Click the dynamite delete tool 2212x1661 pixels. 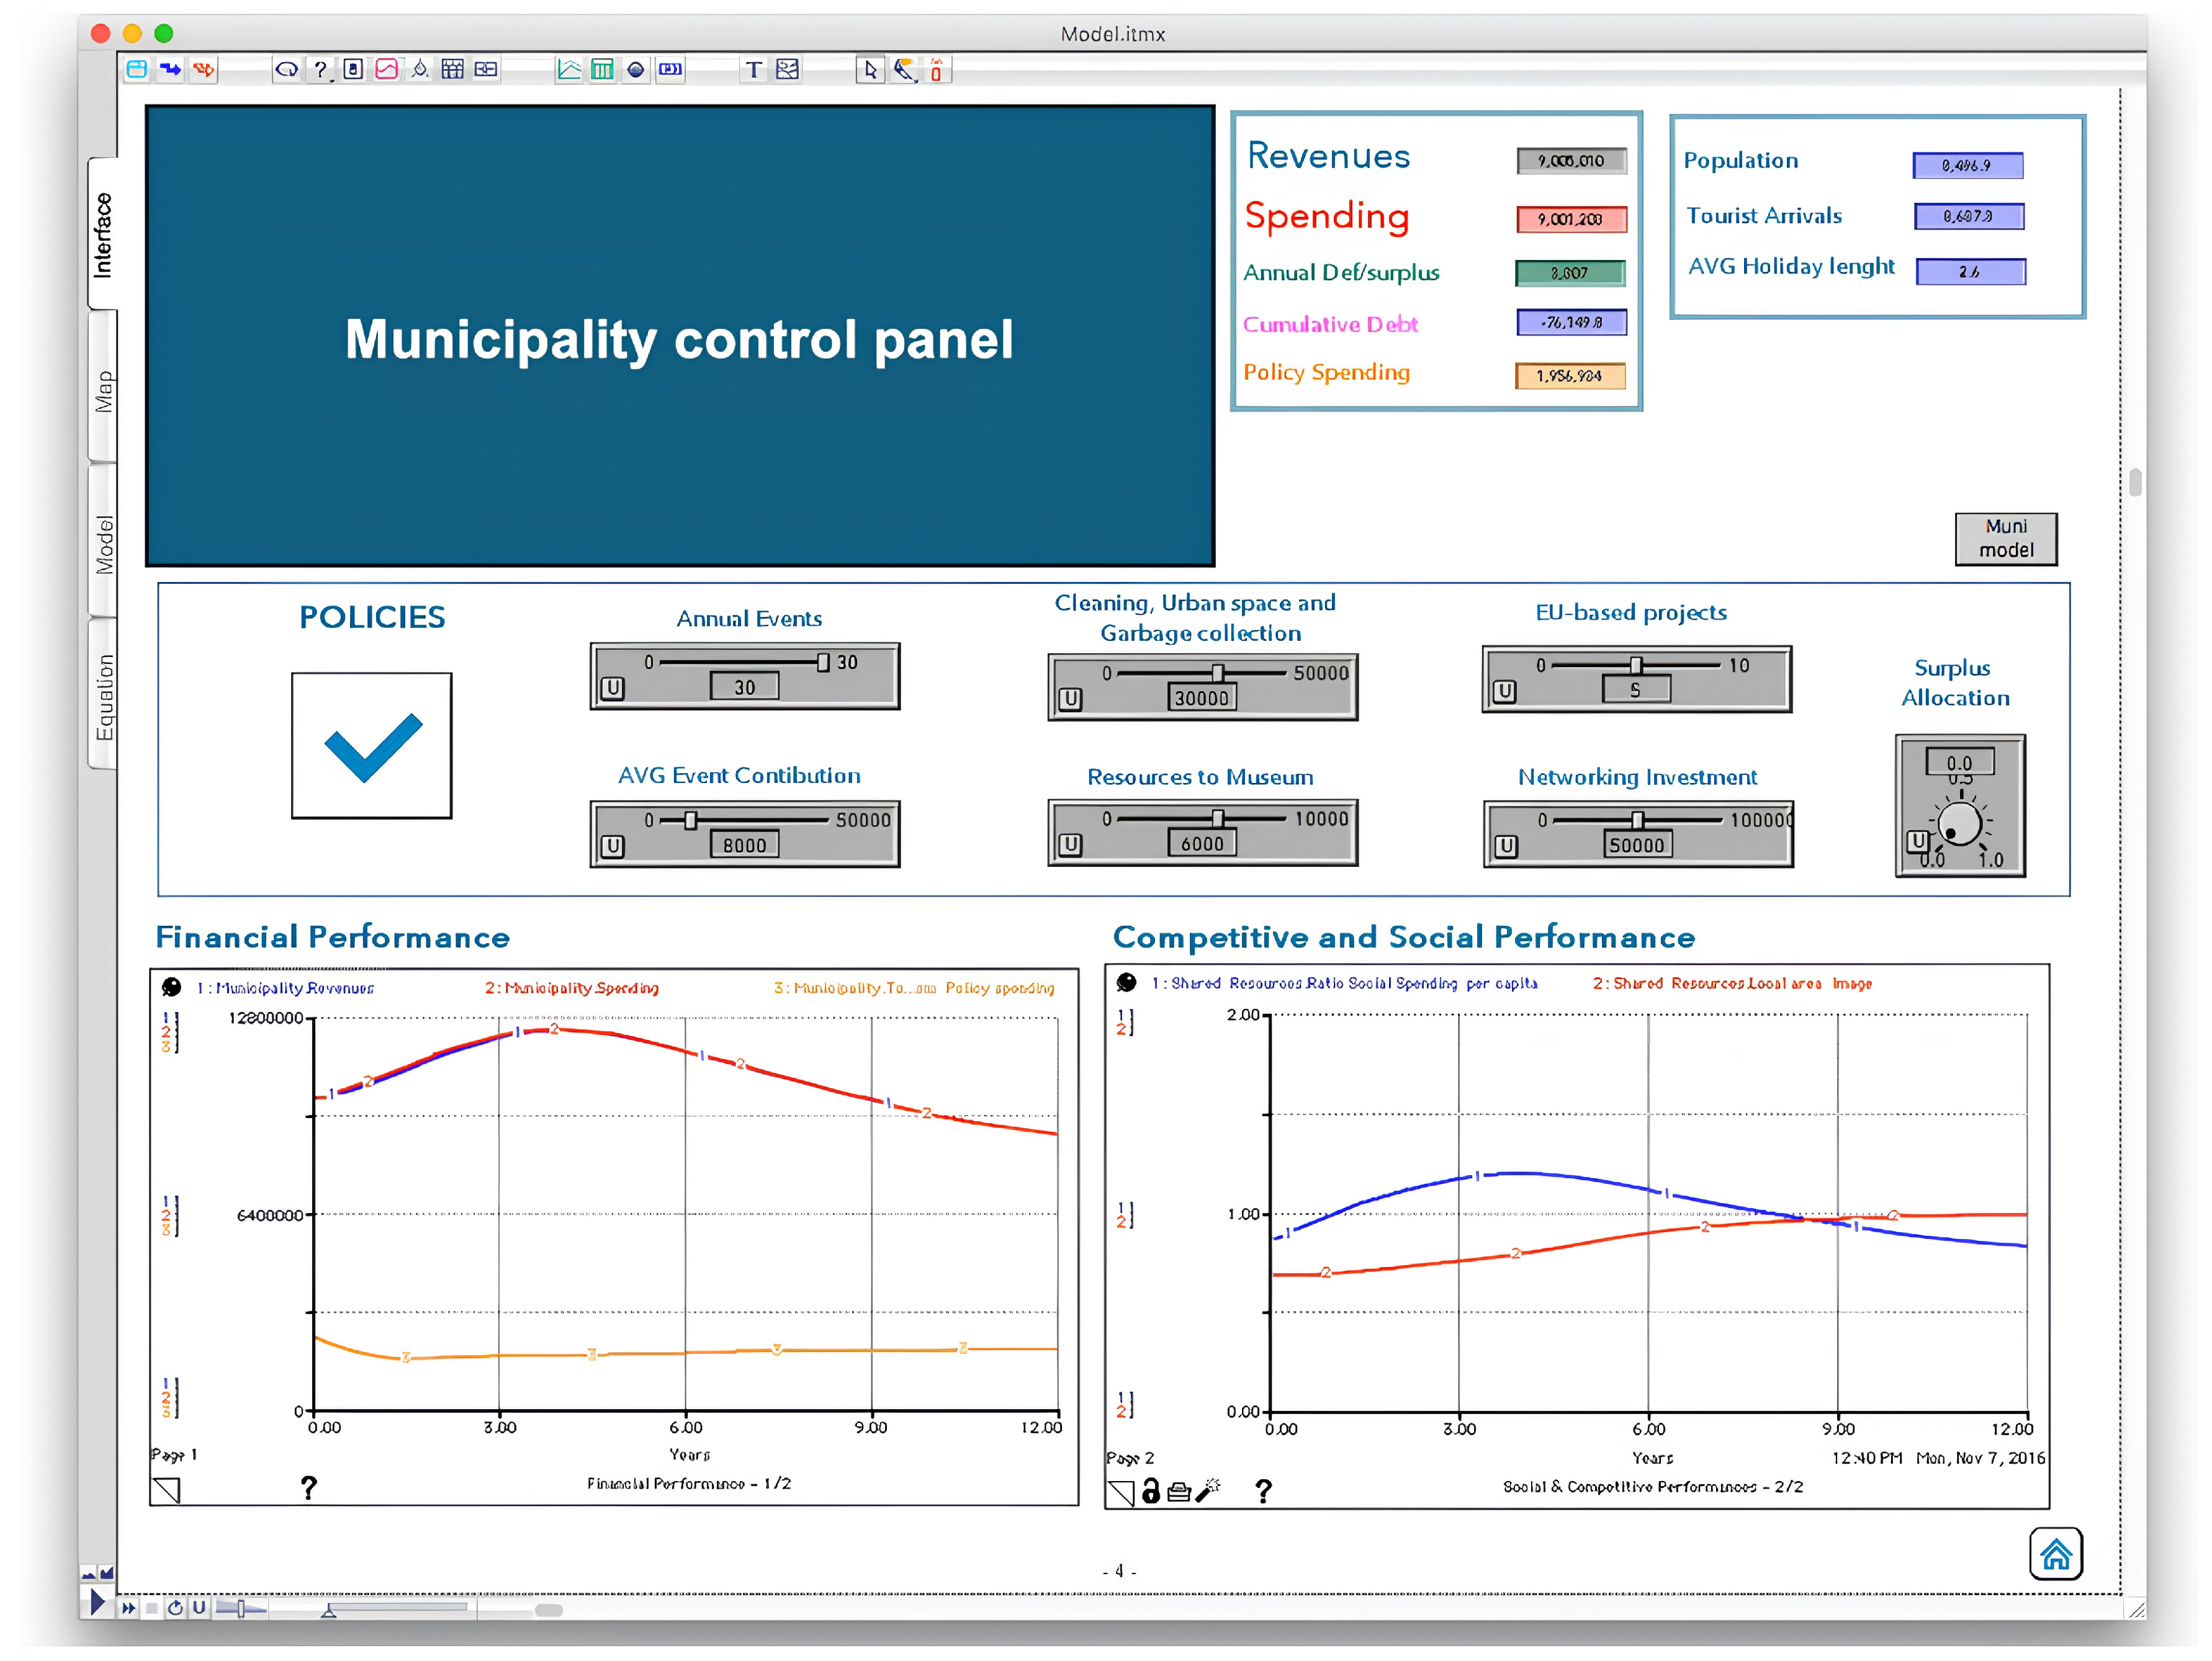pyautogui.click(x=936, y=69)
